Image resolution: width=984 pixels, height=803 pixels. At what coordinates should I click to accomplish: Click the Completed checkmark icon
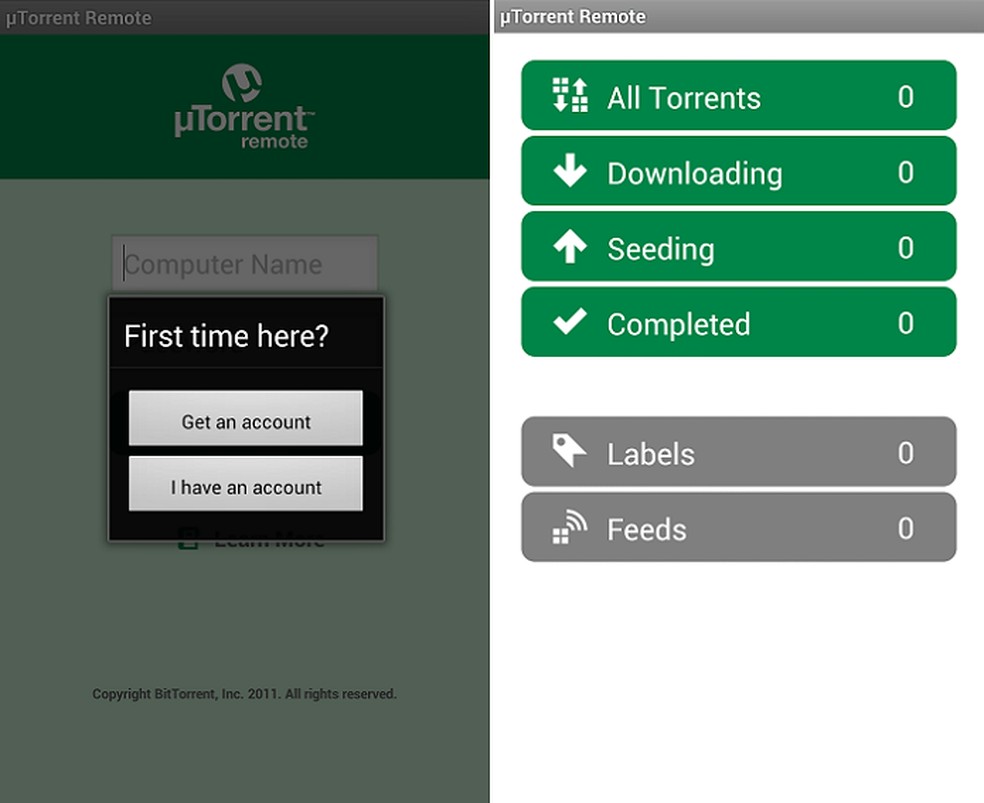tap(570, 321)
